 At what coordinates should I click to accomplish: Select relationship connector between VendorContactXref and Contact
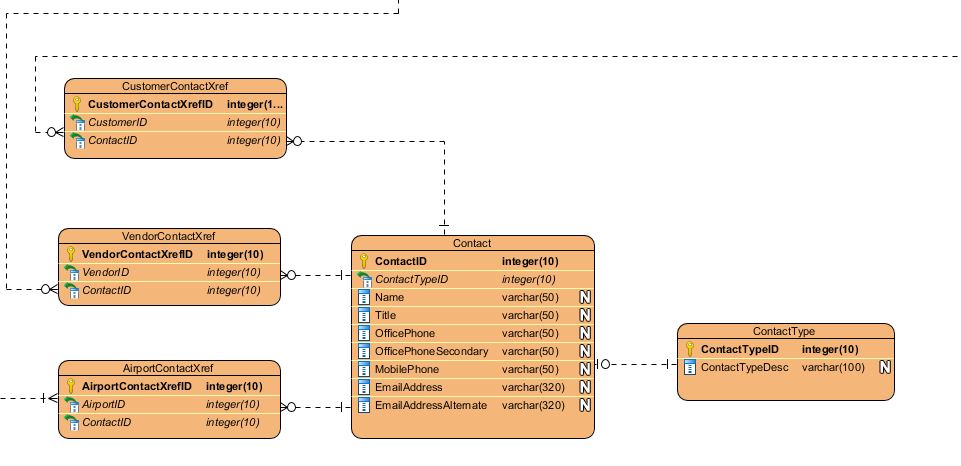tap(316, 275)
